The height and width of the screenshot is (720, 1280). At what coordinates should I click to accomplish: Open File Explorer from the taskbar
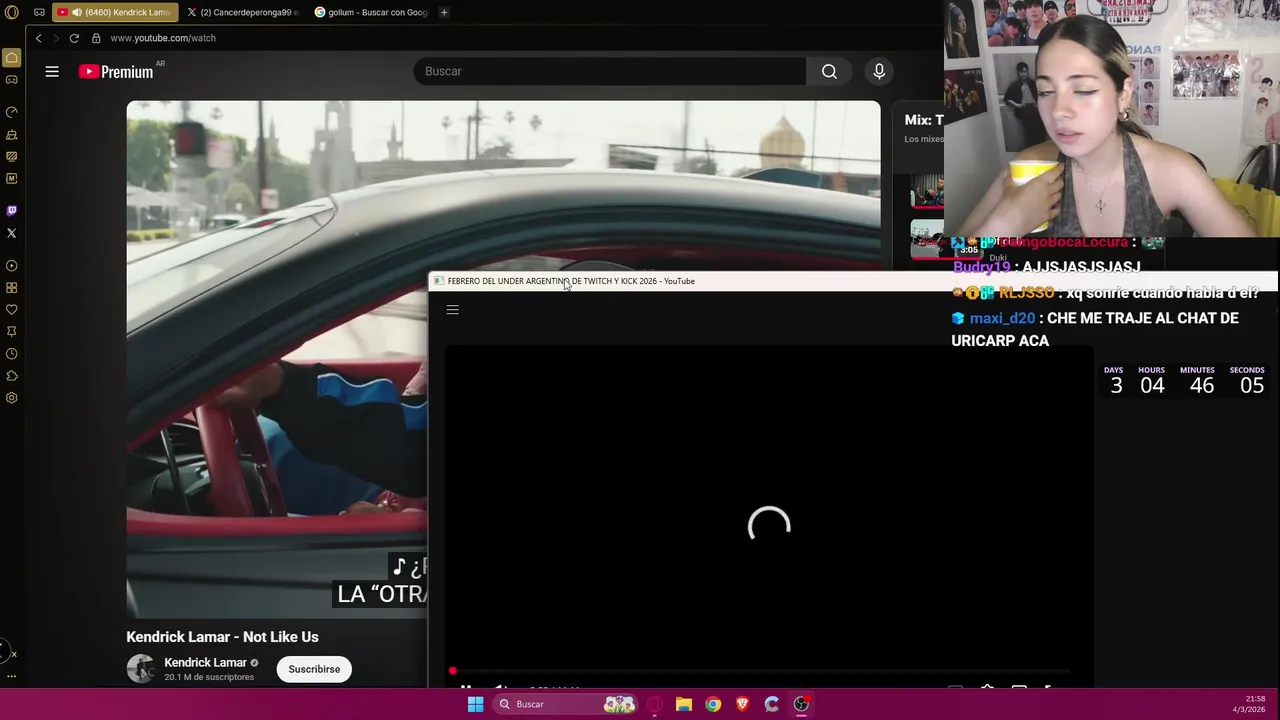684,704
